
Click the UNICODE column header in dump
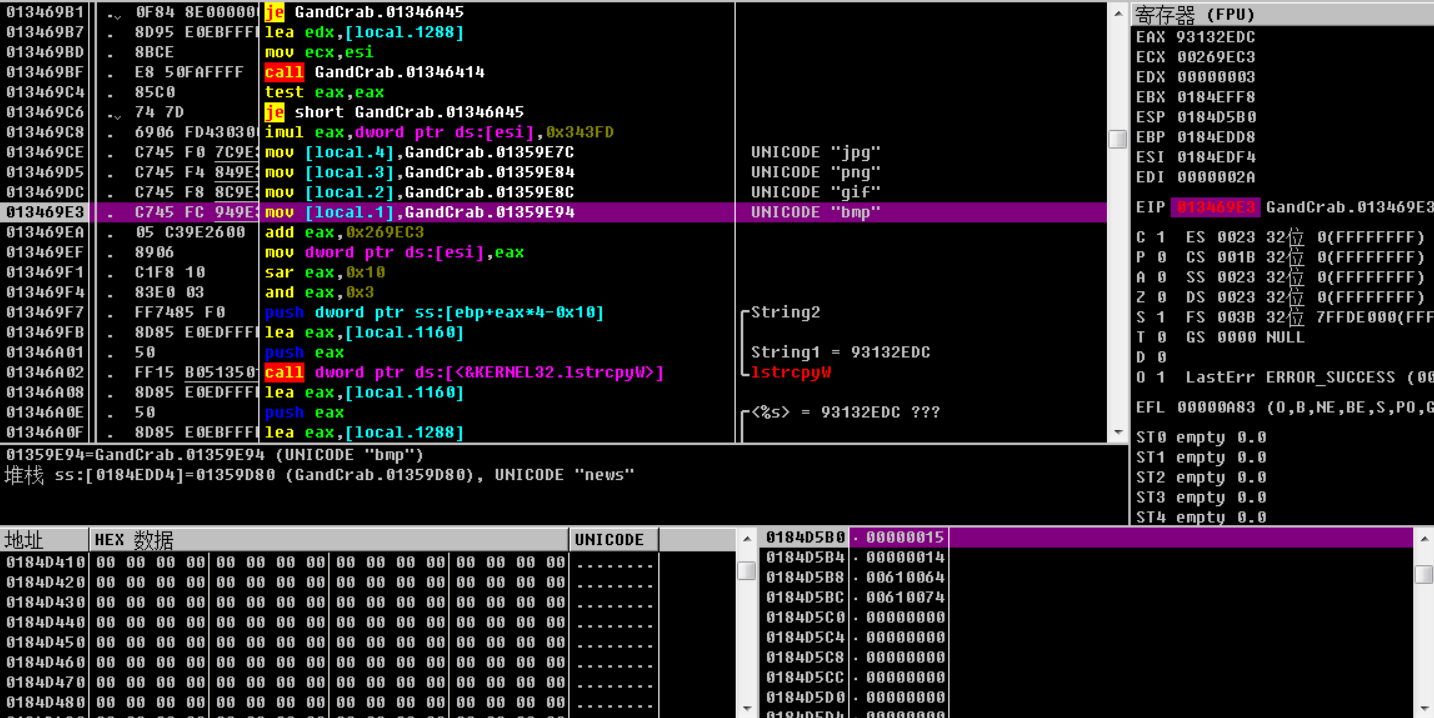pyautogui.click(x=614, y=540)
